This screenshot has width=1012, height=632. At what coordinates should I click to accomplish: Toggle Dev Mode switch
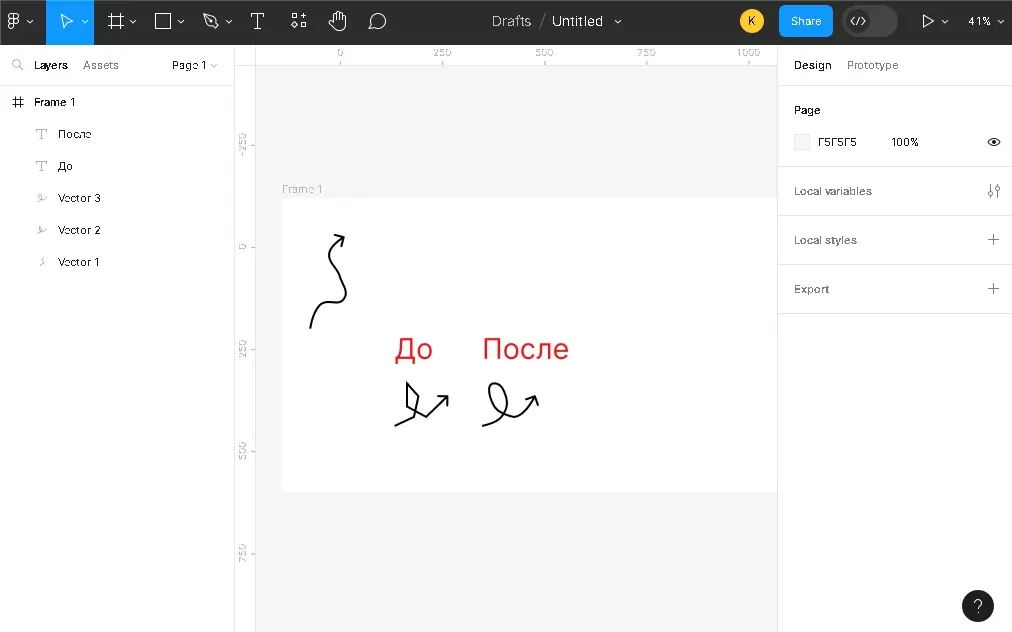click(x=869, y=21)
